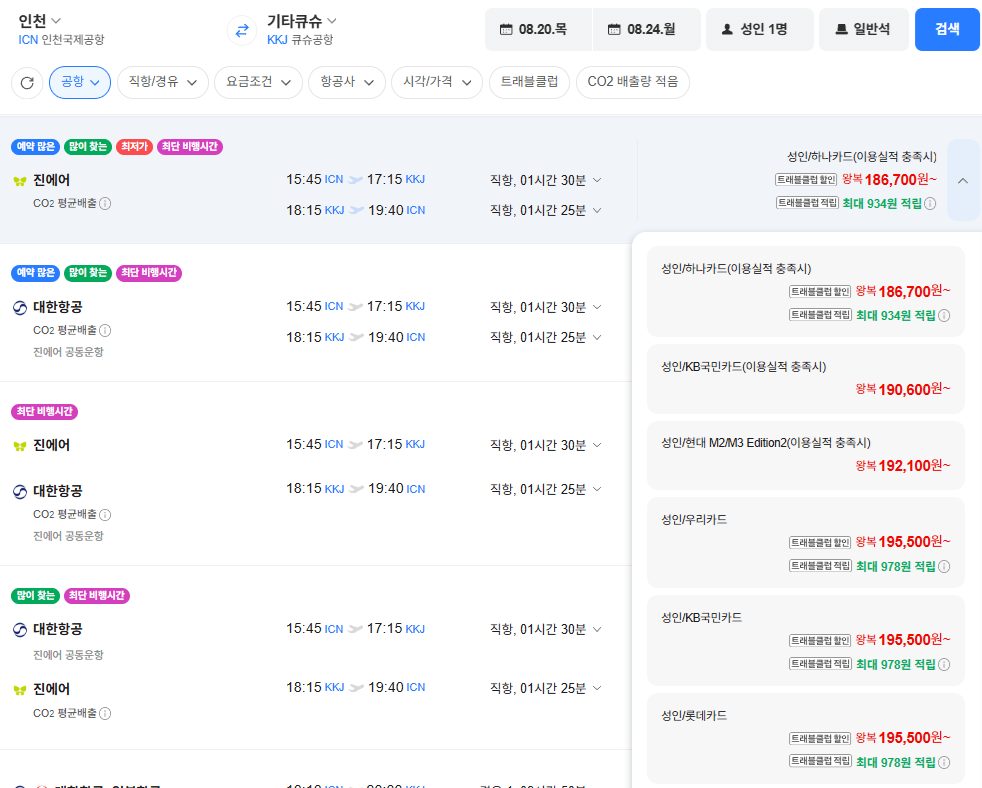The height and width of the screenshot is (788, 982).
Task: Open departure date 08.20.목 calendar
Action: point(538,29)
